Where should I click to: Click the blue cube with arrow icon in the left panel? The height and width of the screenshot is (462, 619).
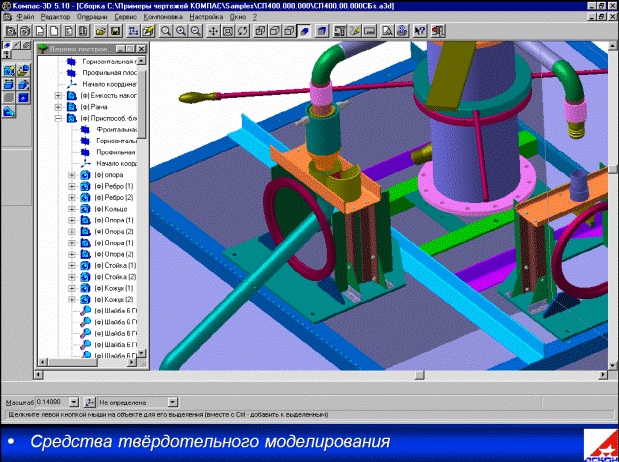(x=24, y=84)
